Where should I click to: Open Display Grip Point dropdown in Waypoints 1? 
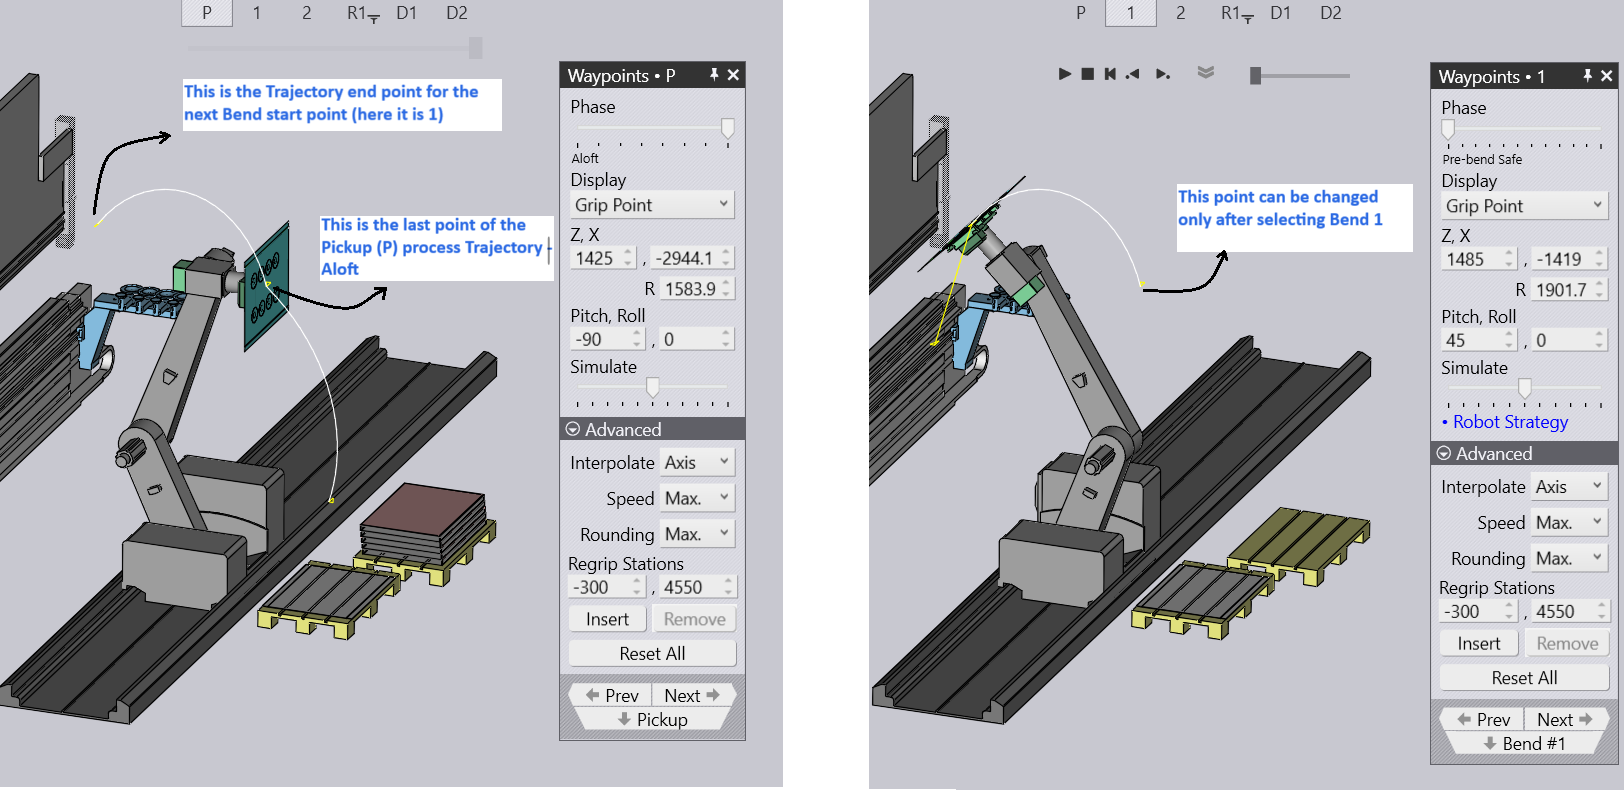click(x=1523, y=206)
